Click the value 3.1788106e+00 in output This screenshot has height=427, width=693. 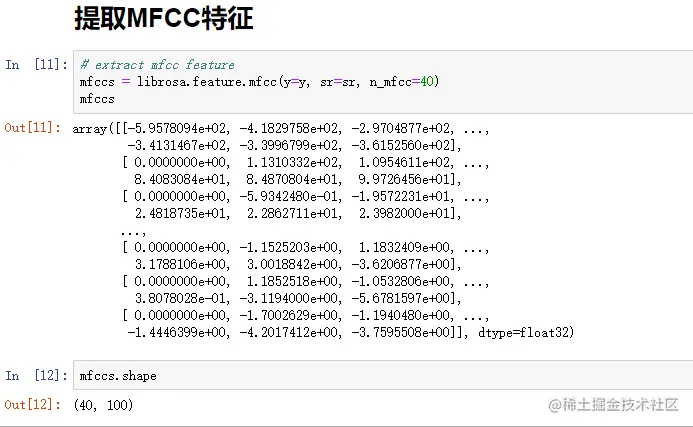(x=182, y=264)
